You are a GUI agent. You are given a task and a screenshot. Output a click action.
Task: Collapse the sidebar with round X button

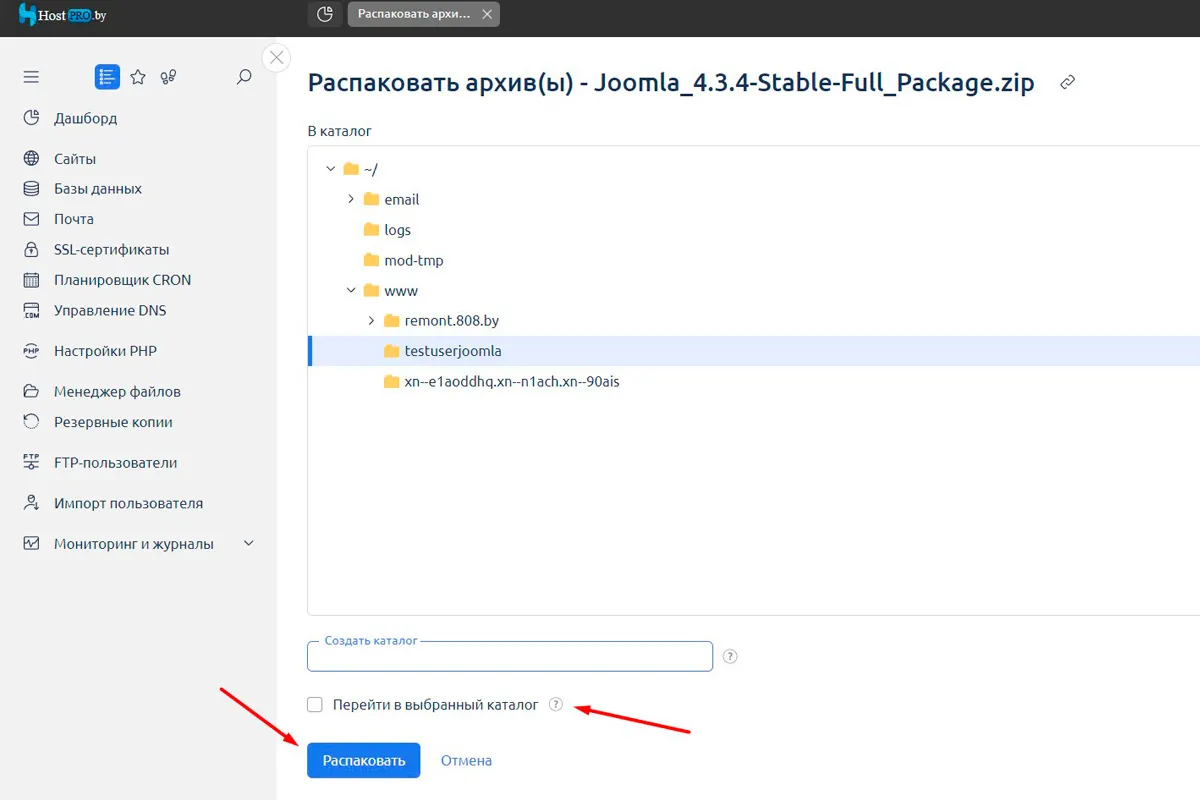point(277,57)
